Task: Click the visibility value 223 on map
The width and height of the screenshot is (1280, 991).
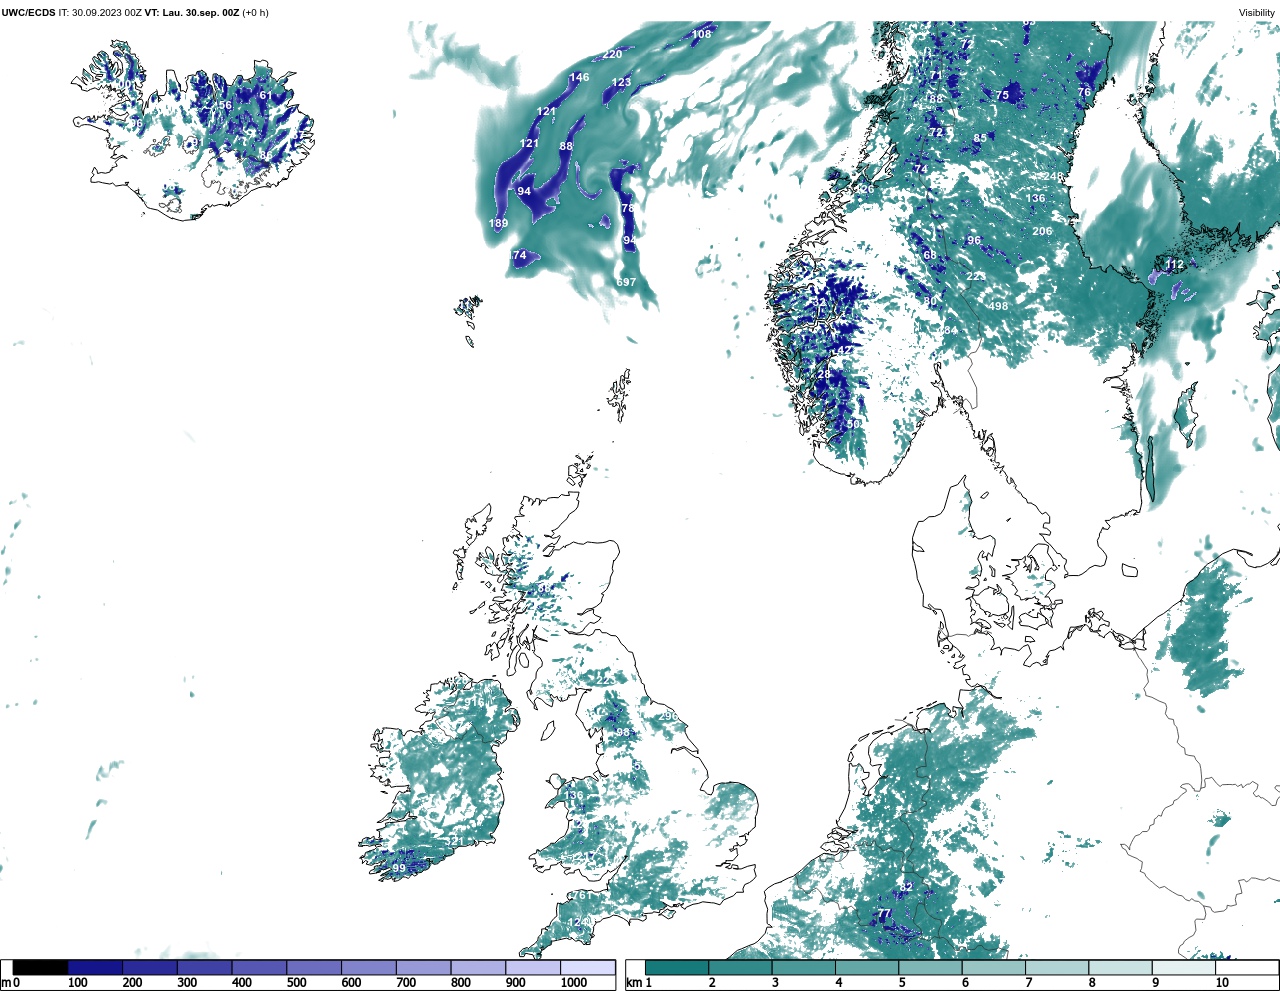Action: point(976,276)
